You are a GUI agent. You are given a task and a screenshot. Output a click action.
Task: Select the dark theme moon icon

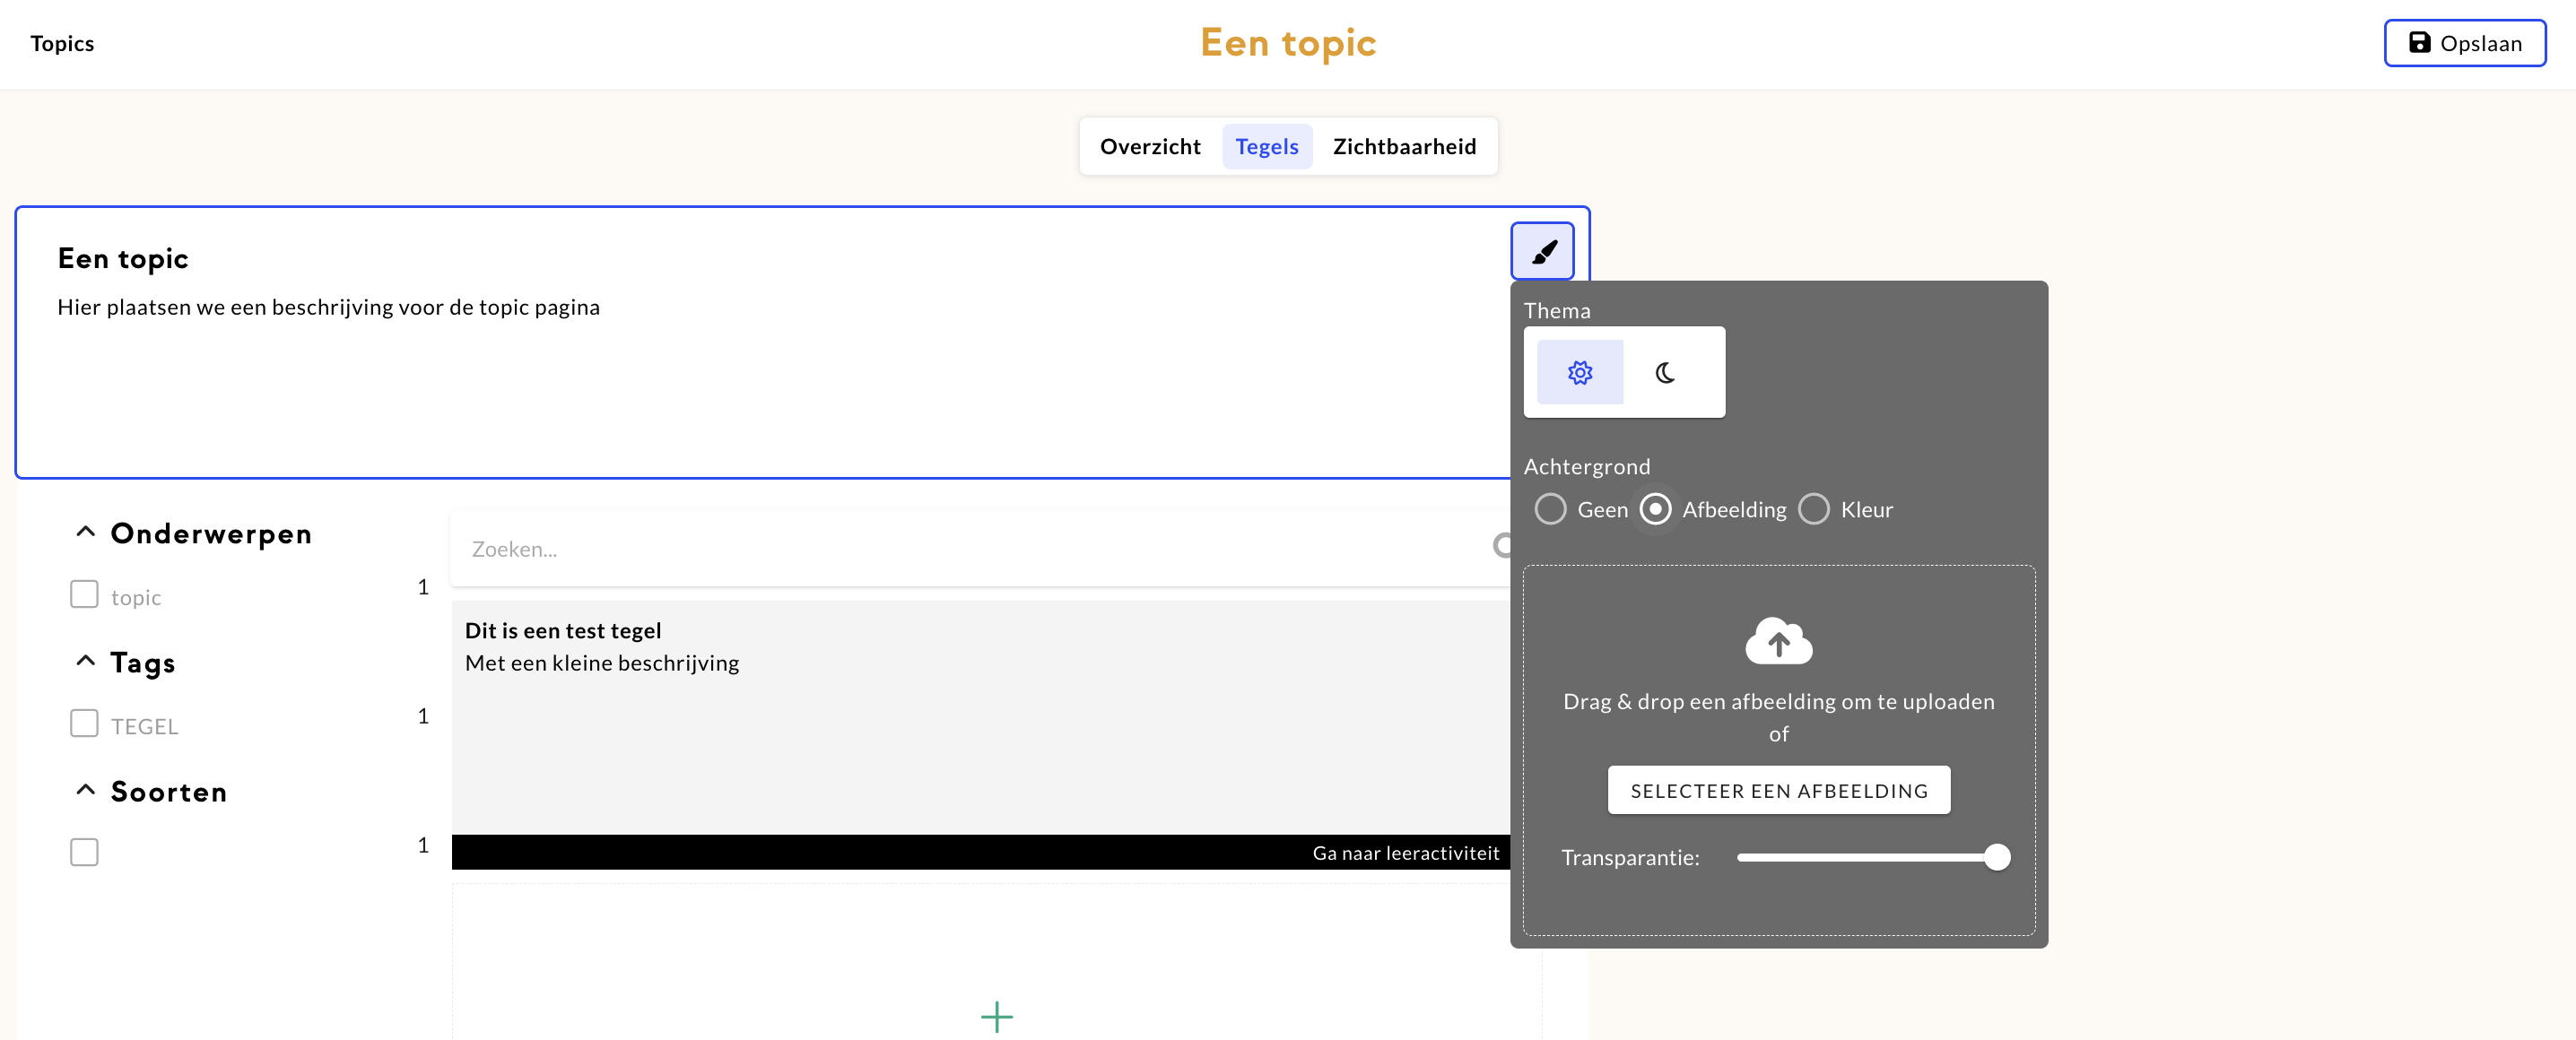click(x=1665, y=373)
